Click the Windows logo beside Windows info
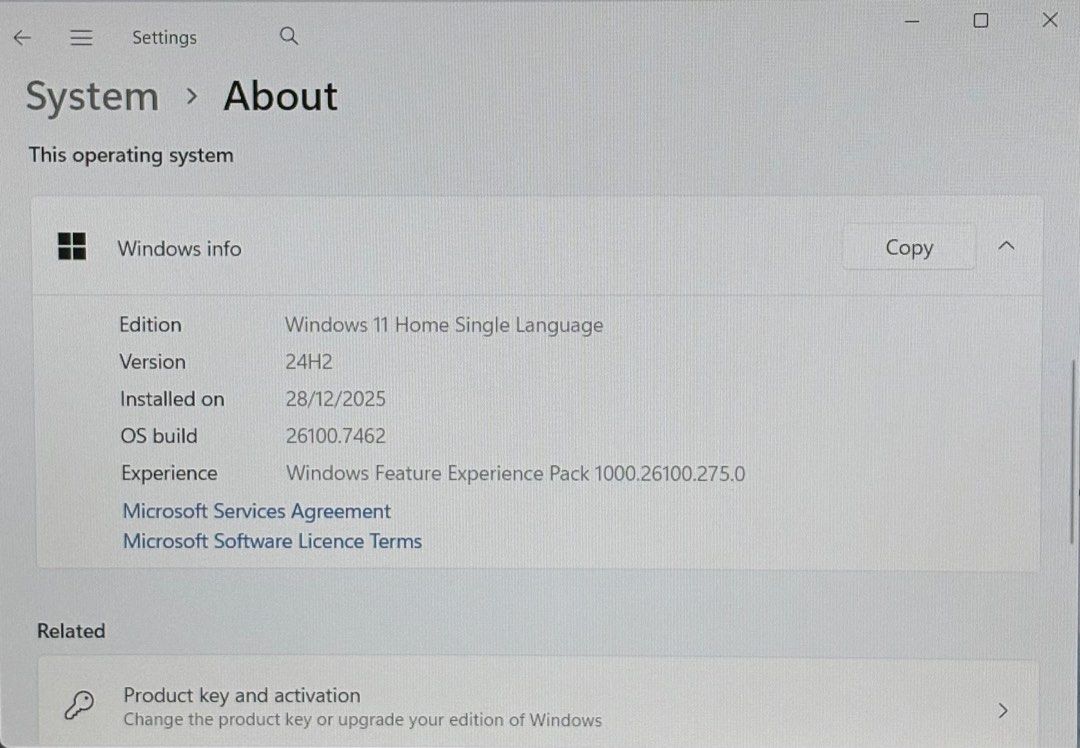Image resolution: width=1080 pixels, height=748 pixels. tap(72, 247)
